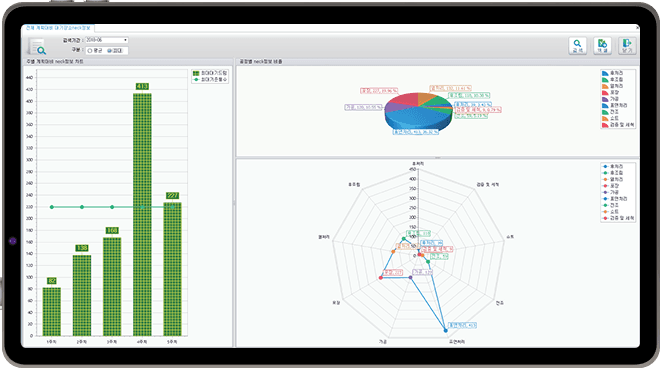Click the 건조 entry in the pie legend
The width and height of the screenshot is (660, 368).
[612, 112]
